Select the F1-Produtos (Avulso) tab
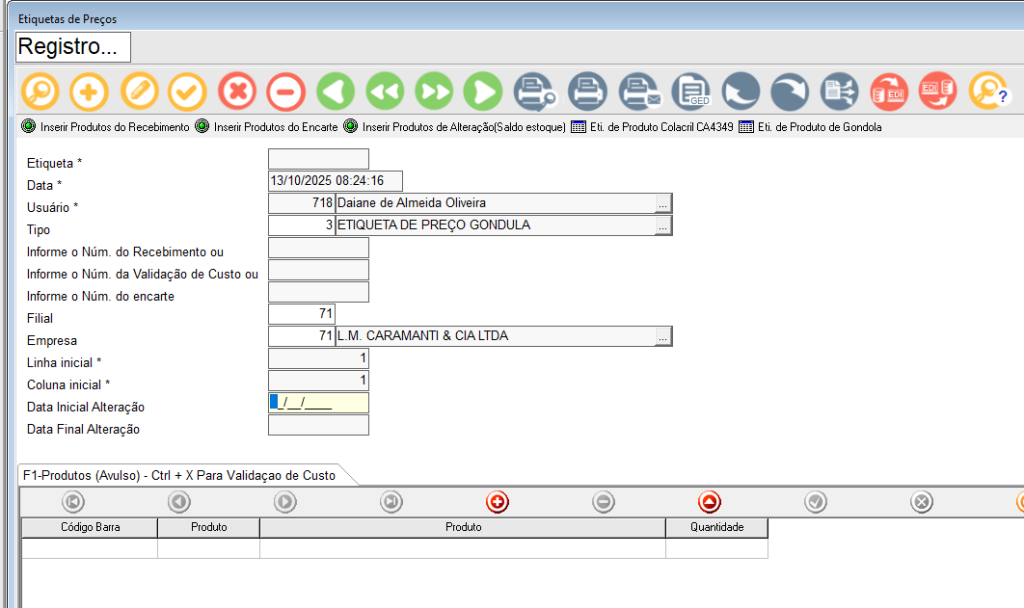The height and width of the screenshot is (608, 1024). 179,475
